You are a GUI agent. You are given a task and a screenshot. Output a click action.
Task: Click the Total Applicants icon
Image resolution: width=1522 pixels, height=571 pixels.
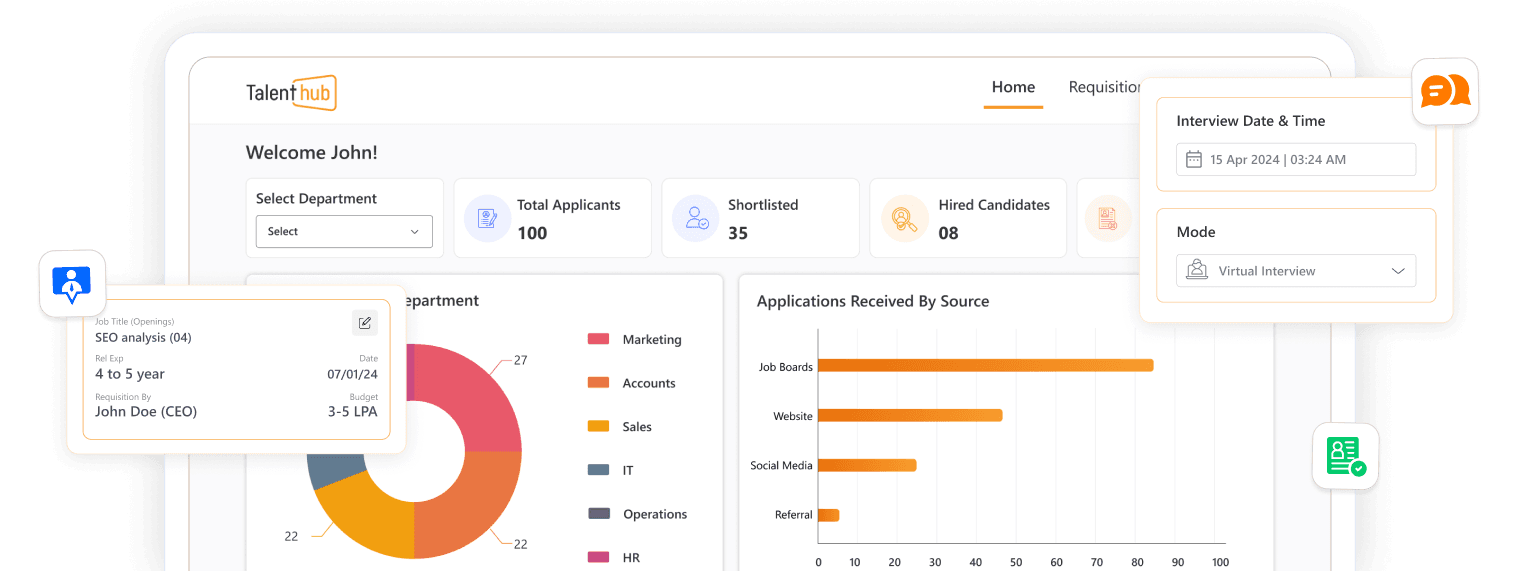(x=487, y=218)
